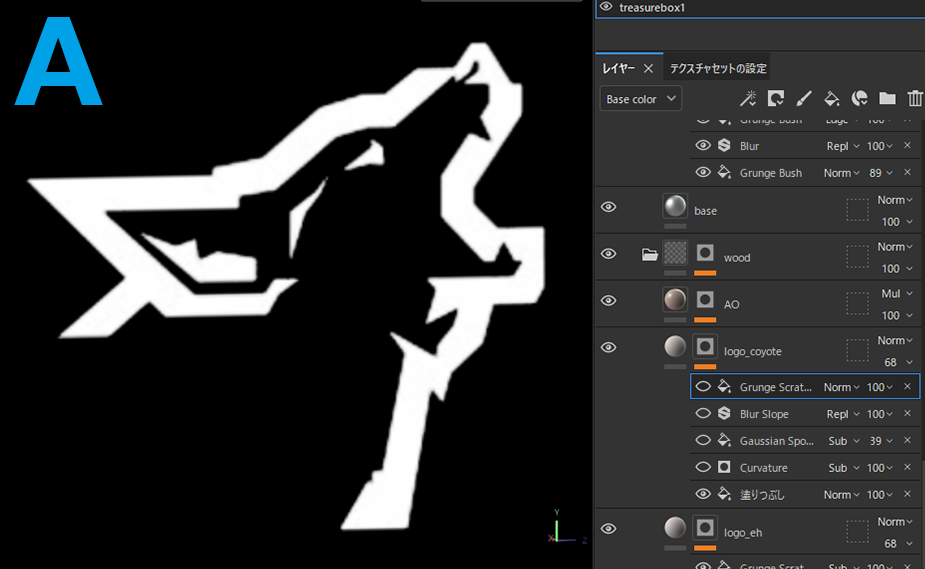Image resolution: width=925 pixels, height=569 pixels.
Task: Click the add effect magic wand icon
Action: [x=747, y=98]
